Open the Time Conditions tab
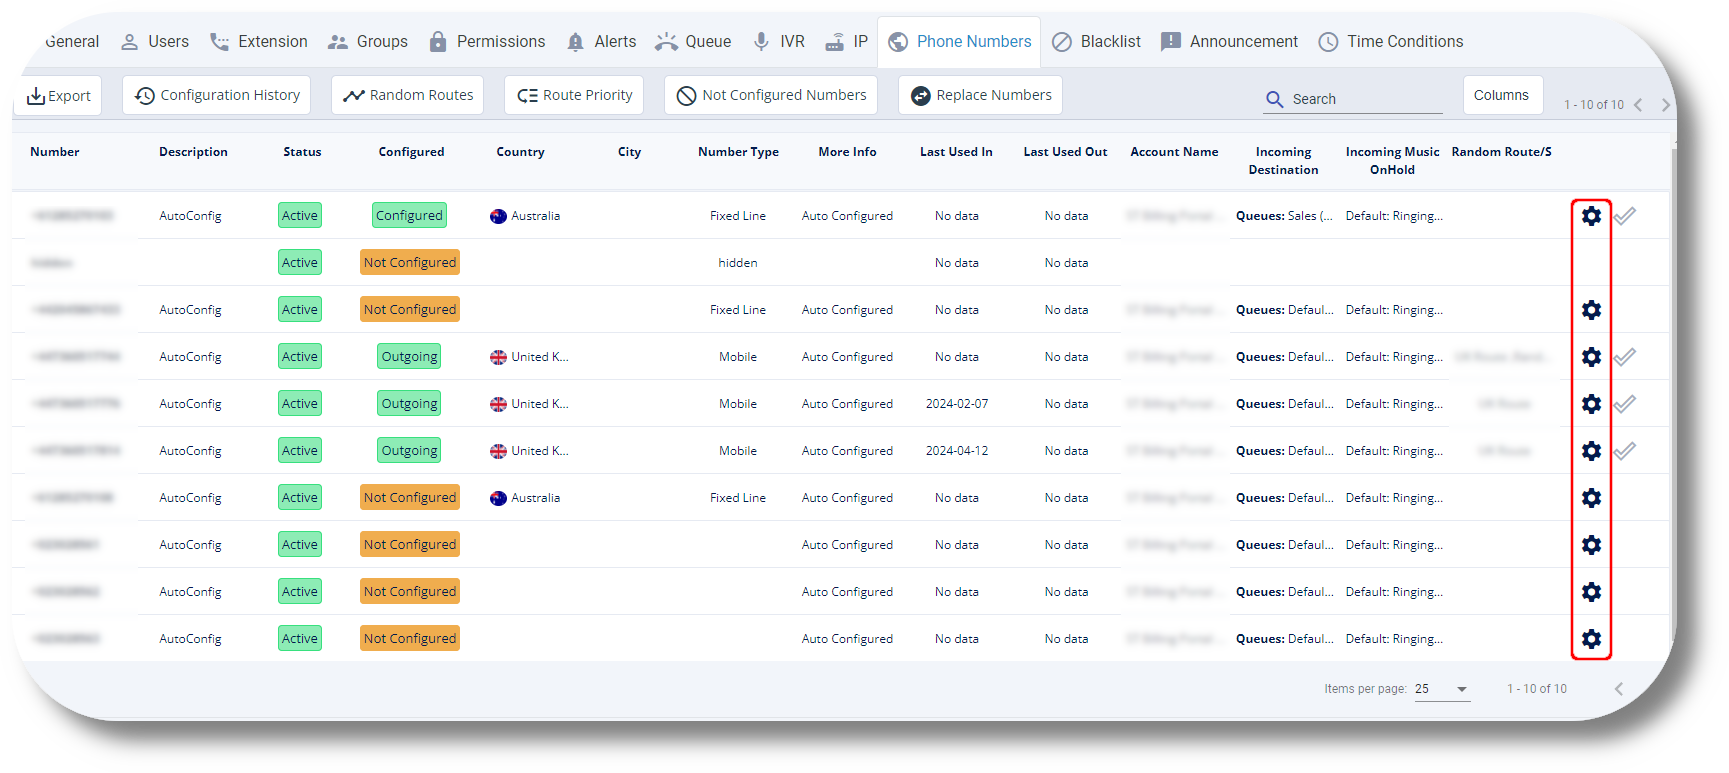 click(x=1390, y=42)
